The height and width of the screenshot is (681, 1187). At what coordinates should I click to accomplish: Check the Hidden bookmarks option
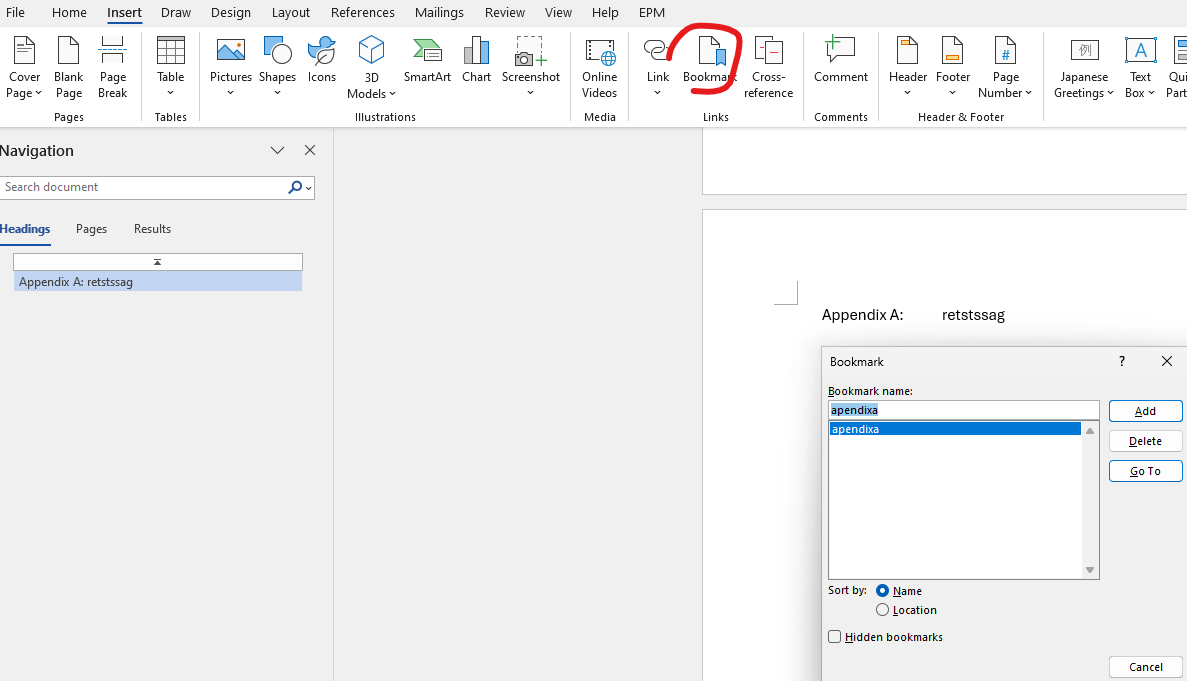[835, 636]
